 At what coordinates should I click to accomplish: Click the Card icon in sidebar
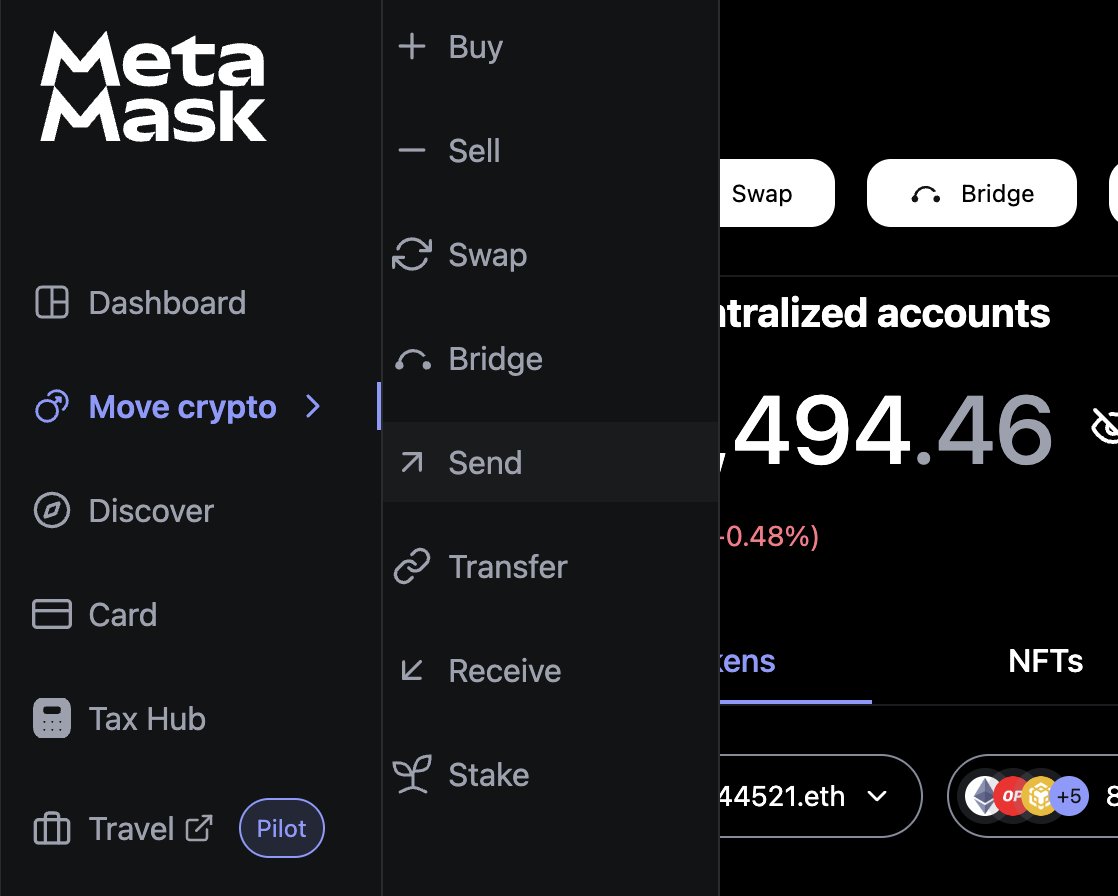pos(52,615)
